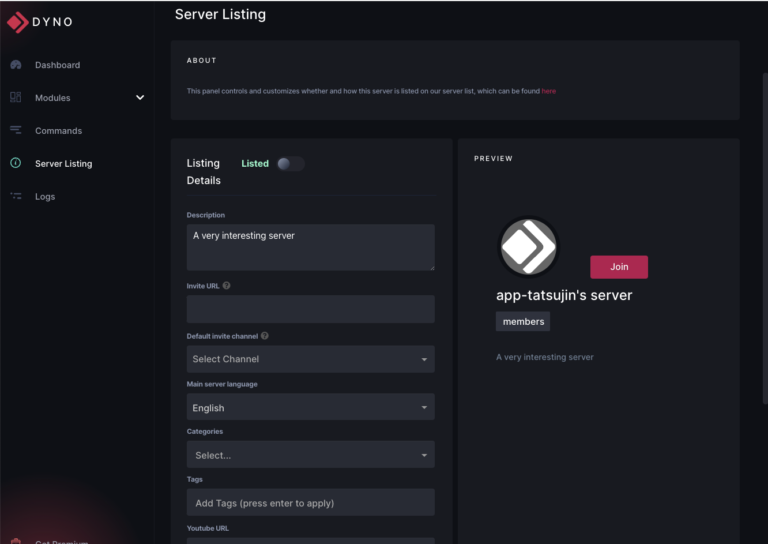768x544 pixels.
Task: Click the Invite URL help icon
Action: 227,286
